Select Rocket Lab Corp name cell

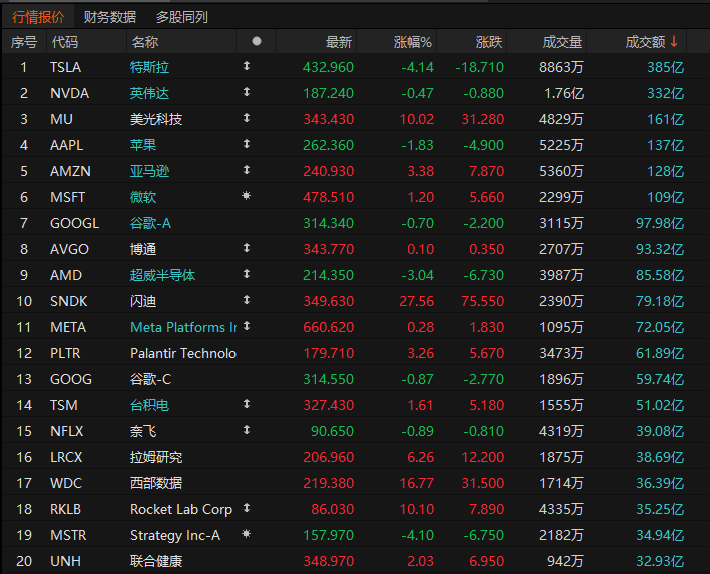click(x=181, y=509)
